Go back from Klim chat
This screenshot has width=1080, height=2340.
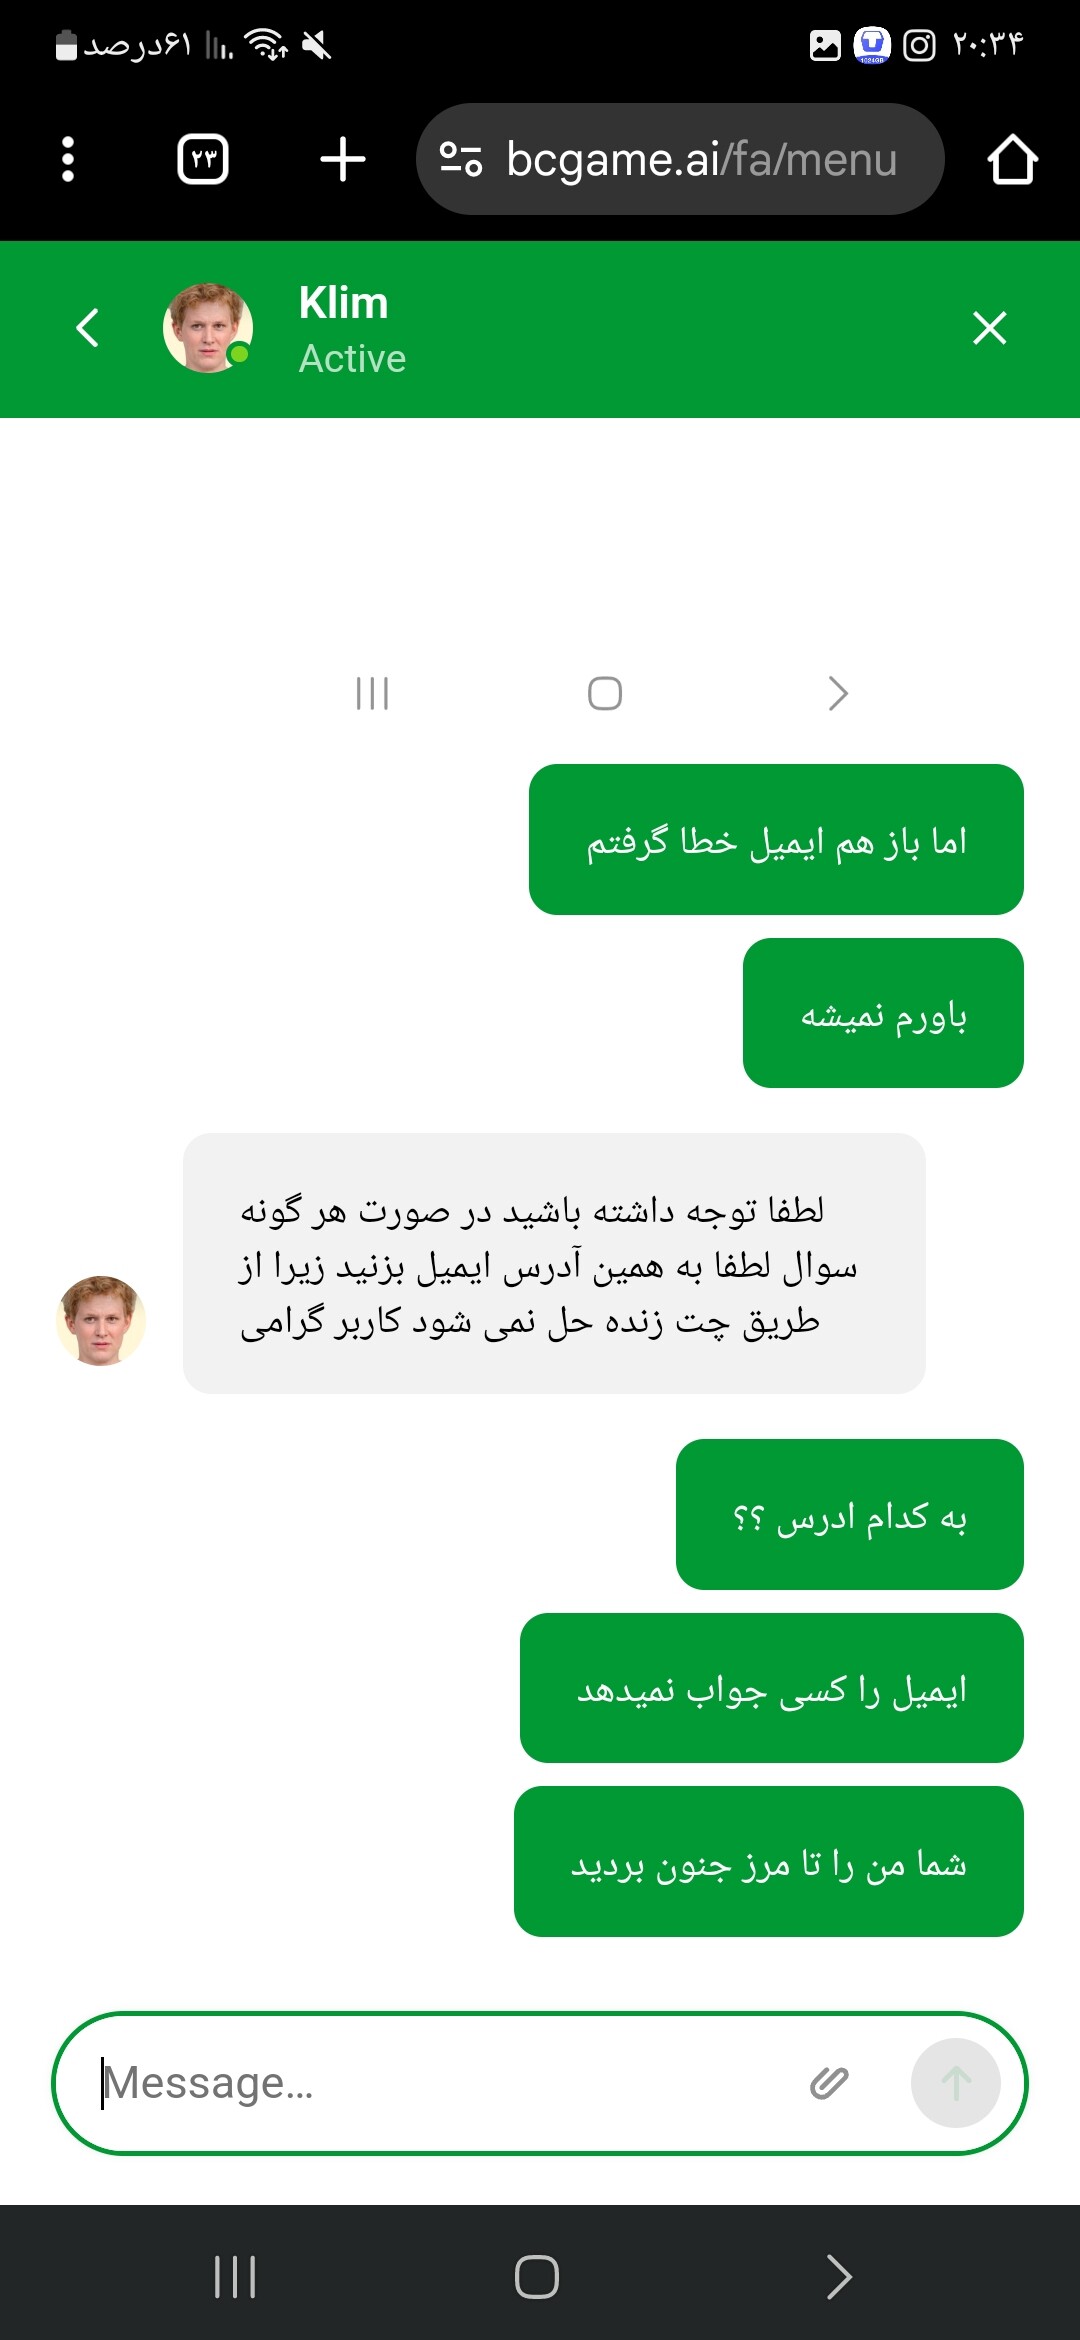(88, 328)
